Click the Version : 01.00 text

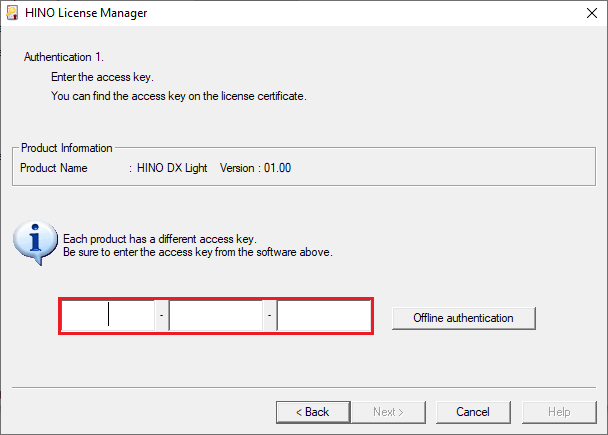pyautogui.click(x=256, y=168)
